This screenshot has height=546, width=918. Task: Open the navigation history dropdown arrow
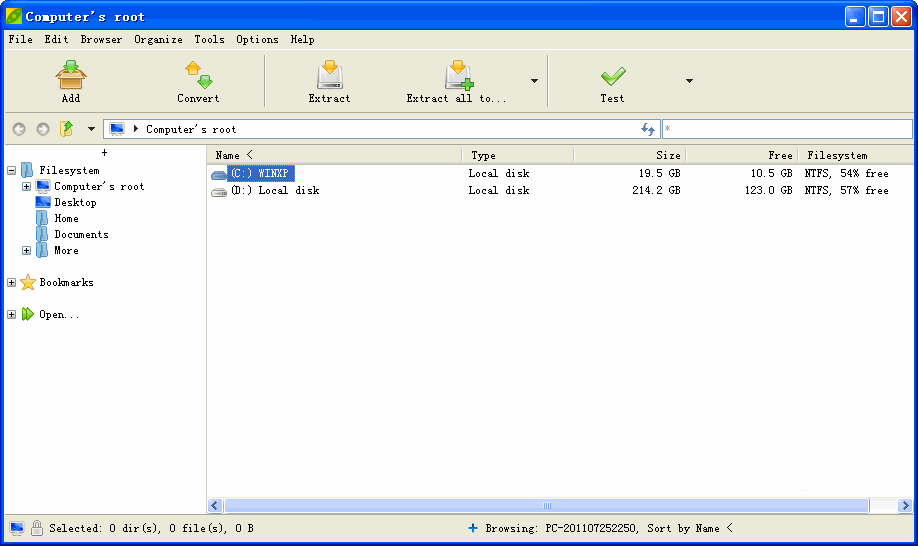tap(91, 129)
